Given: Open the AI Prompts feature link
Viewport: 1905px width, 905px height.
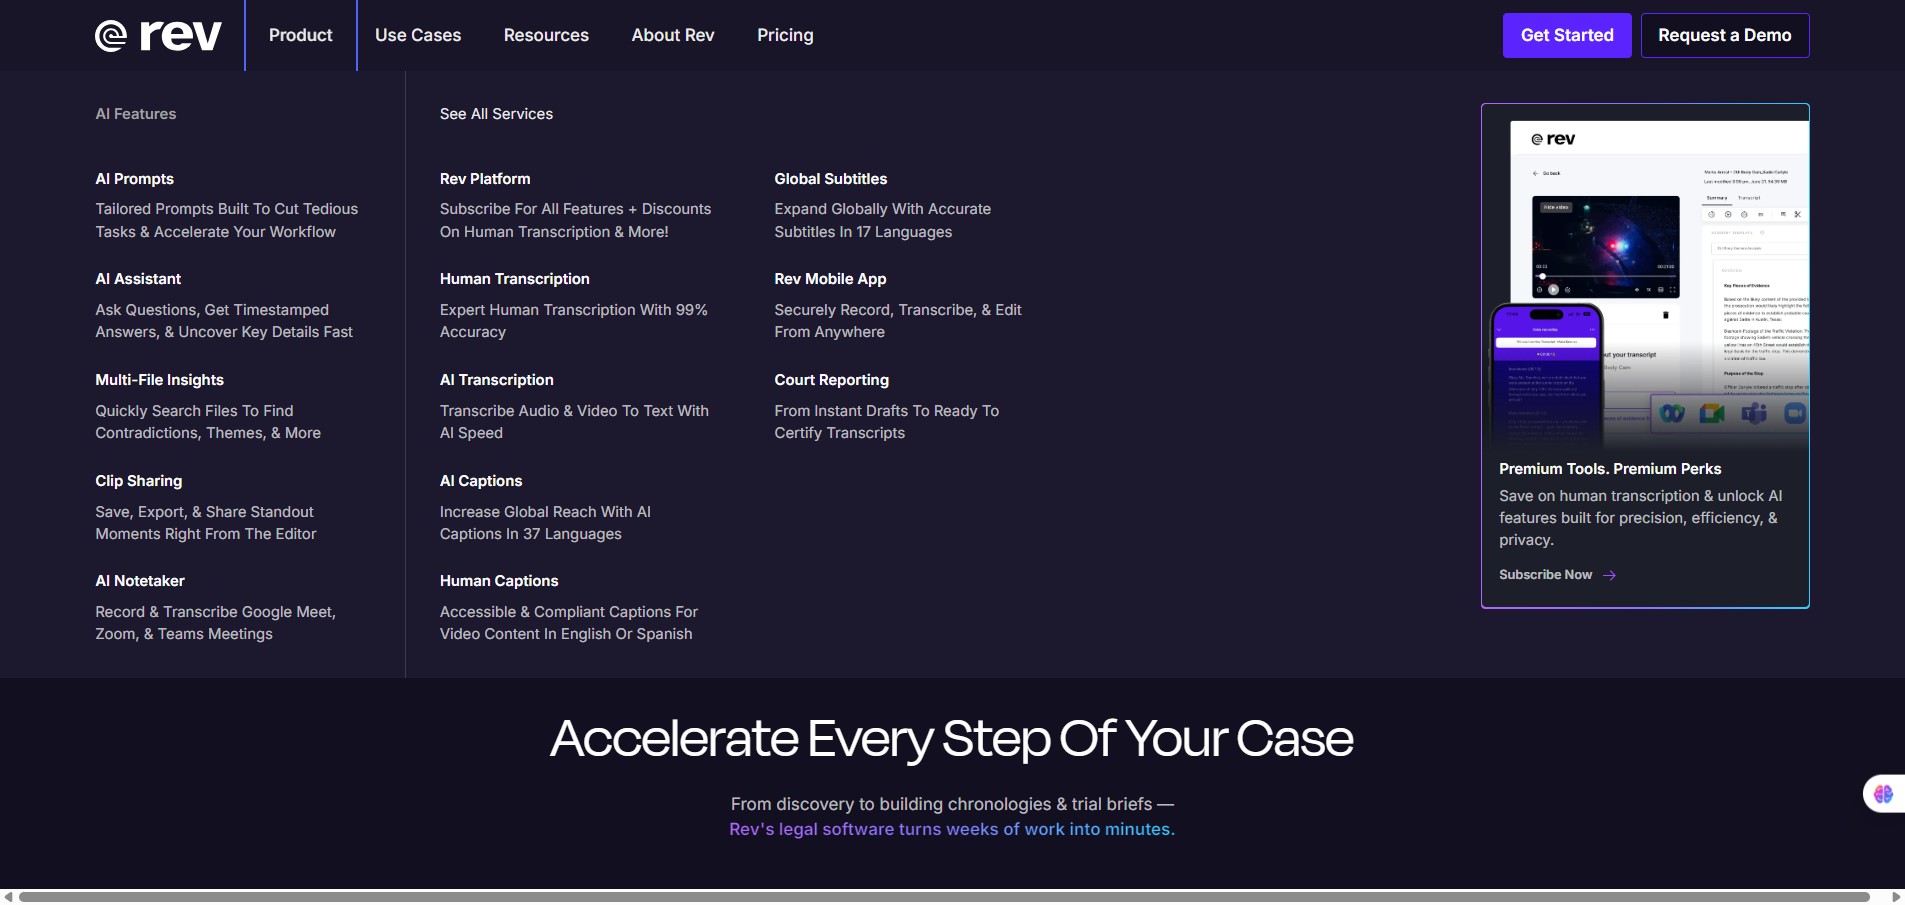Looking at the screenshot, I should 135,179.
